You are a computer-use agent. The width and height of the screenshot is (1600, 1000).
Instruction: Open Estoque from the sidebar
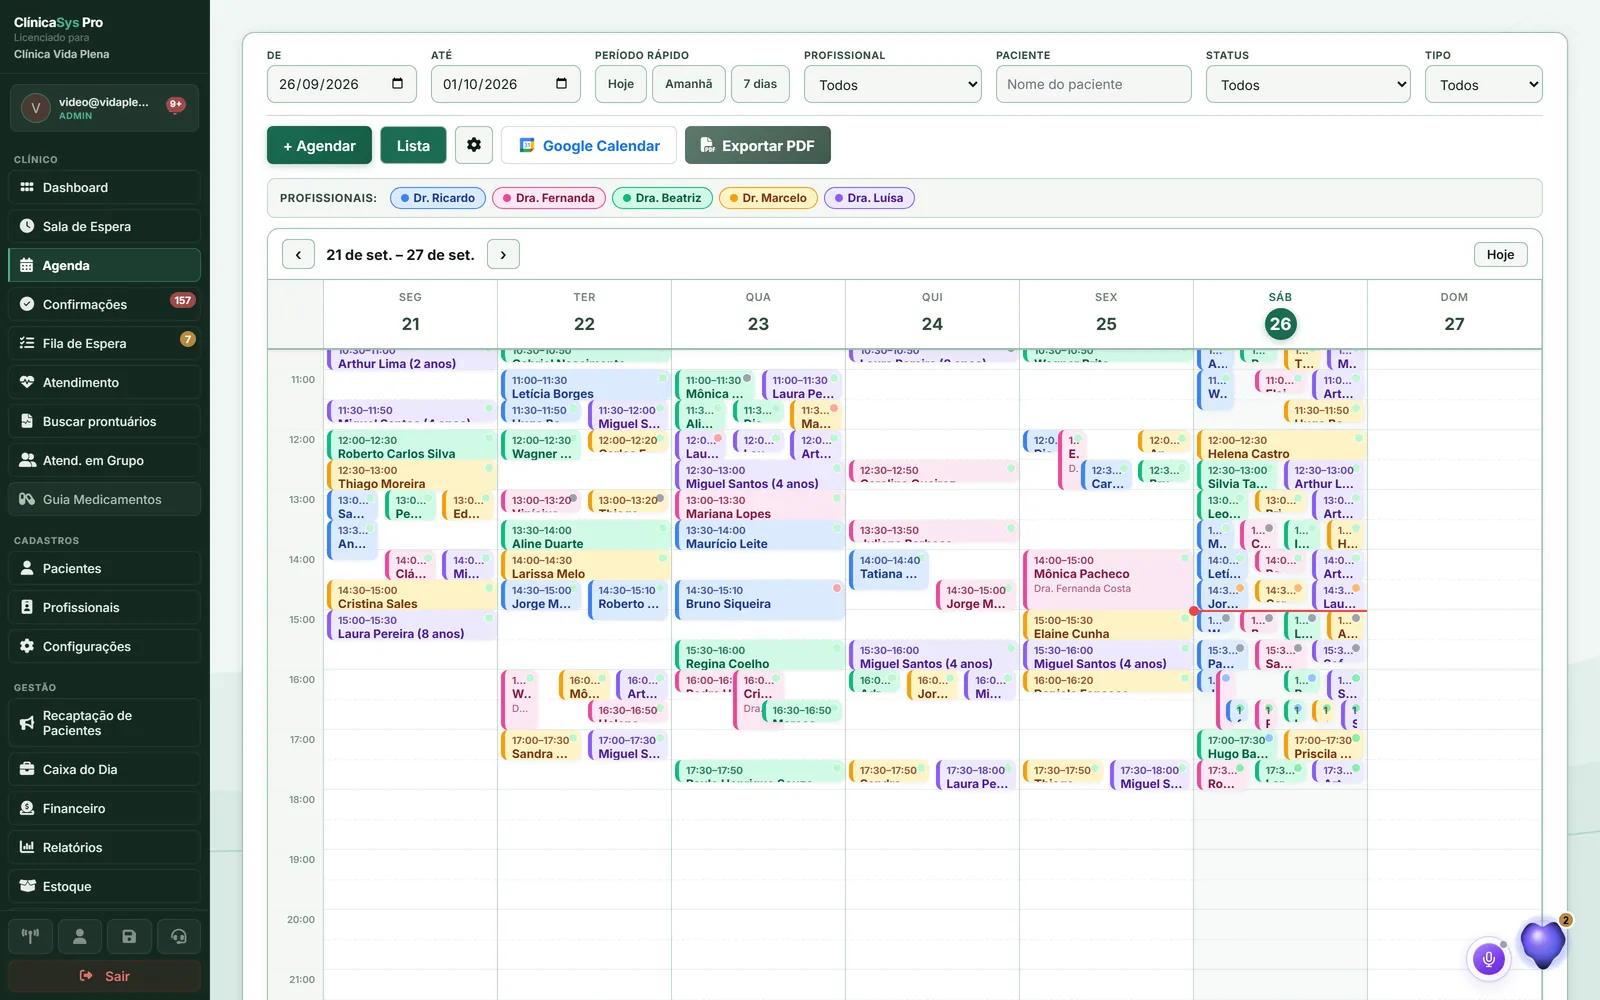click(x=105, y=886)
